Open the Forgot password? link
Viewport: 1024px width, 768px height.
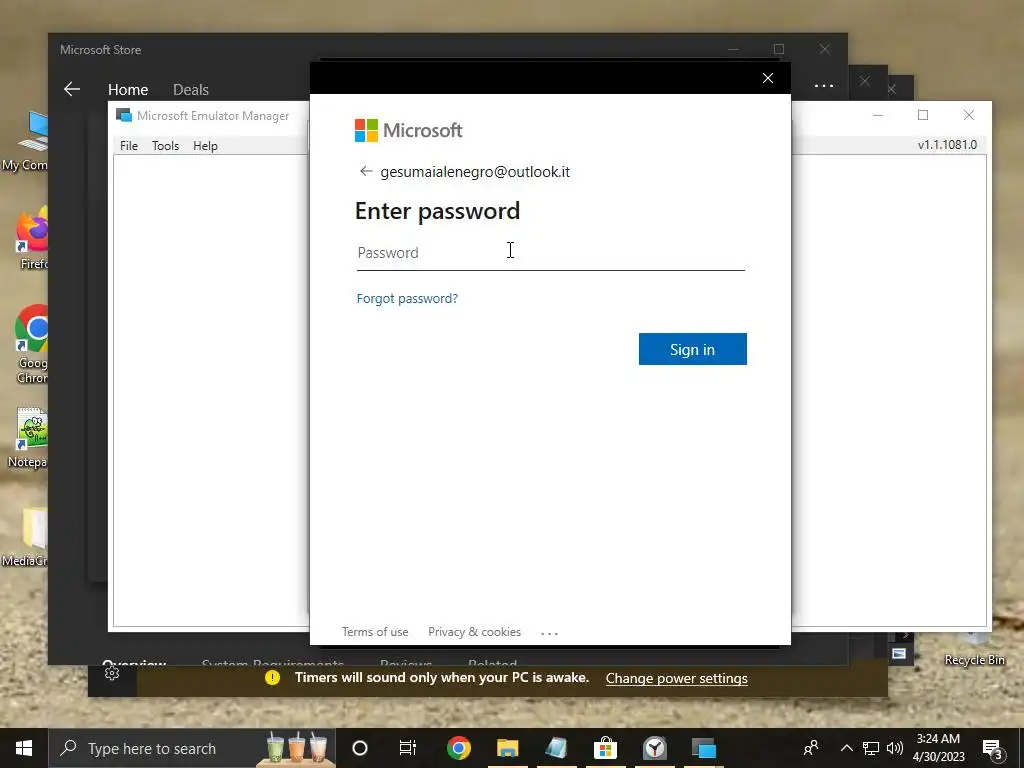(x=407, y=298)
